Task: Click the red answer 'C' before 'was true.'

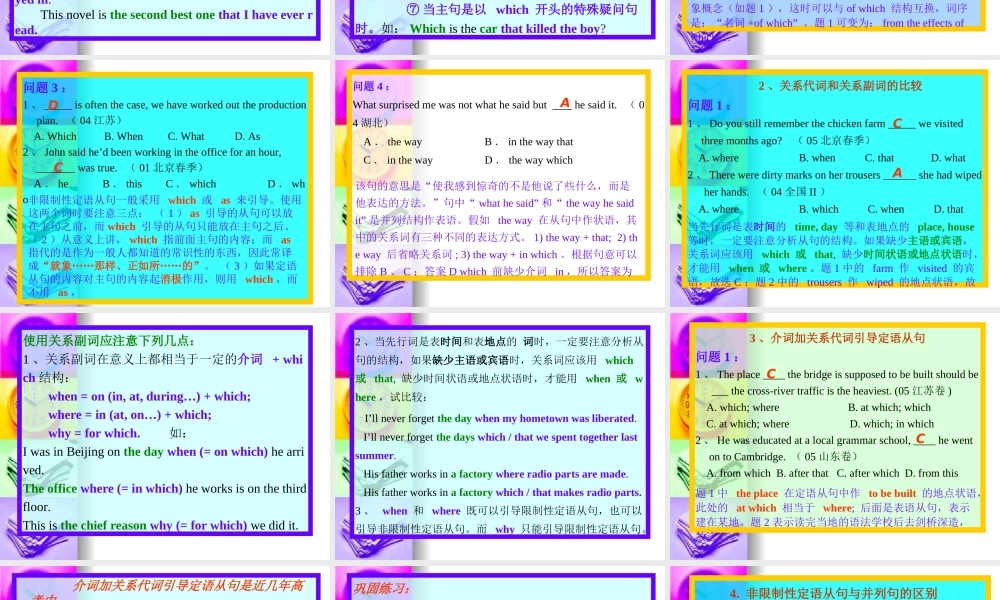Action: pyautogui.click(x=58, y=167)
